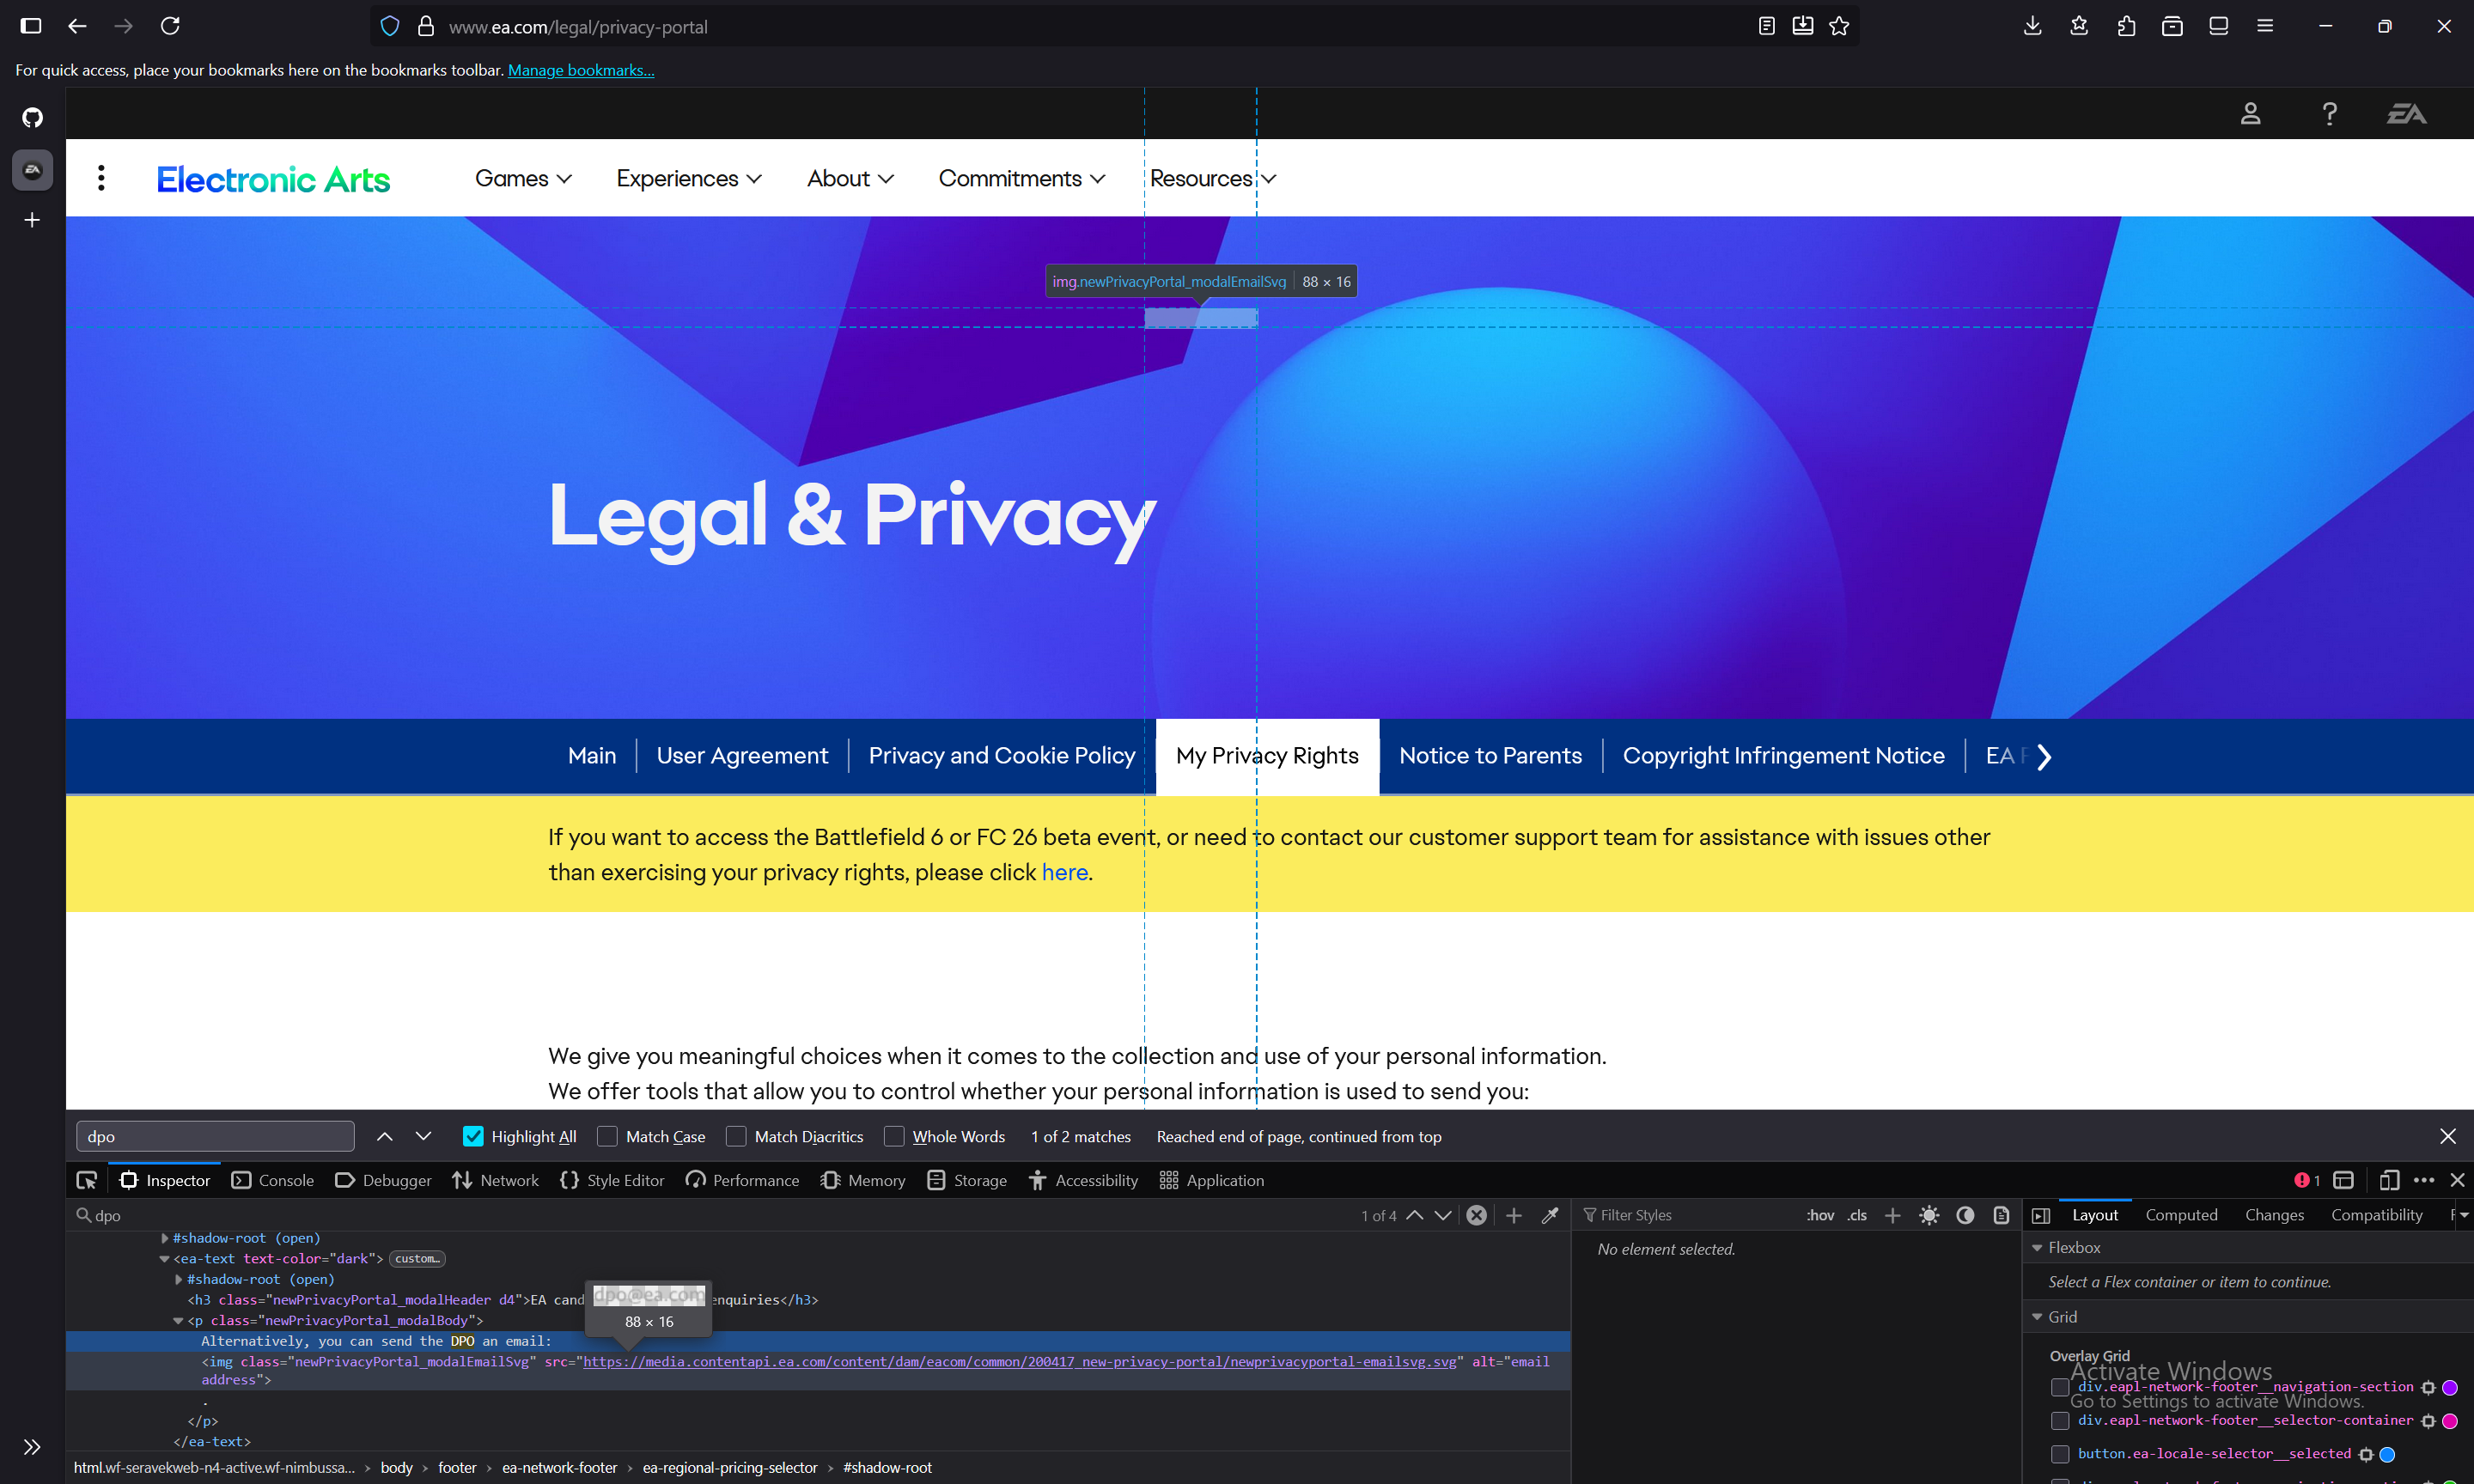Toggle the split console view icon
Image resolution: width=2474 pixels, height=1484 pixels.
pos(2342,1180)
